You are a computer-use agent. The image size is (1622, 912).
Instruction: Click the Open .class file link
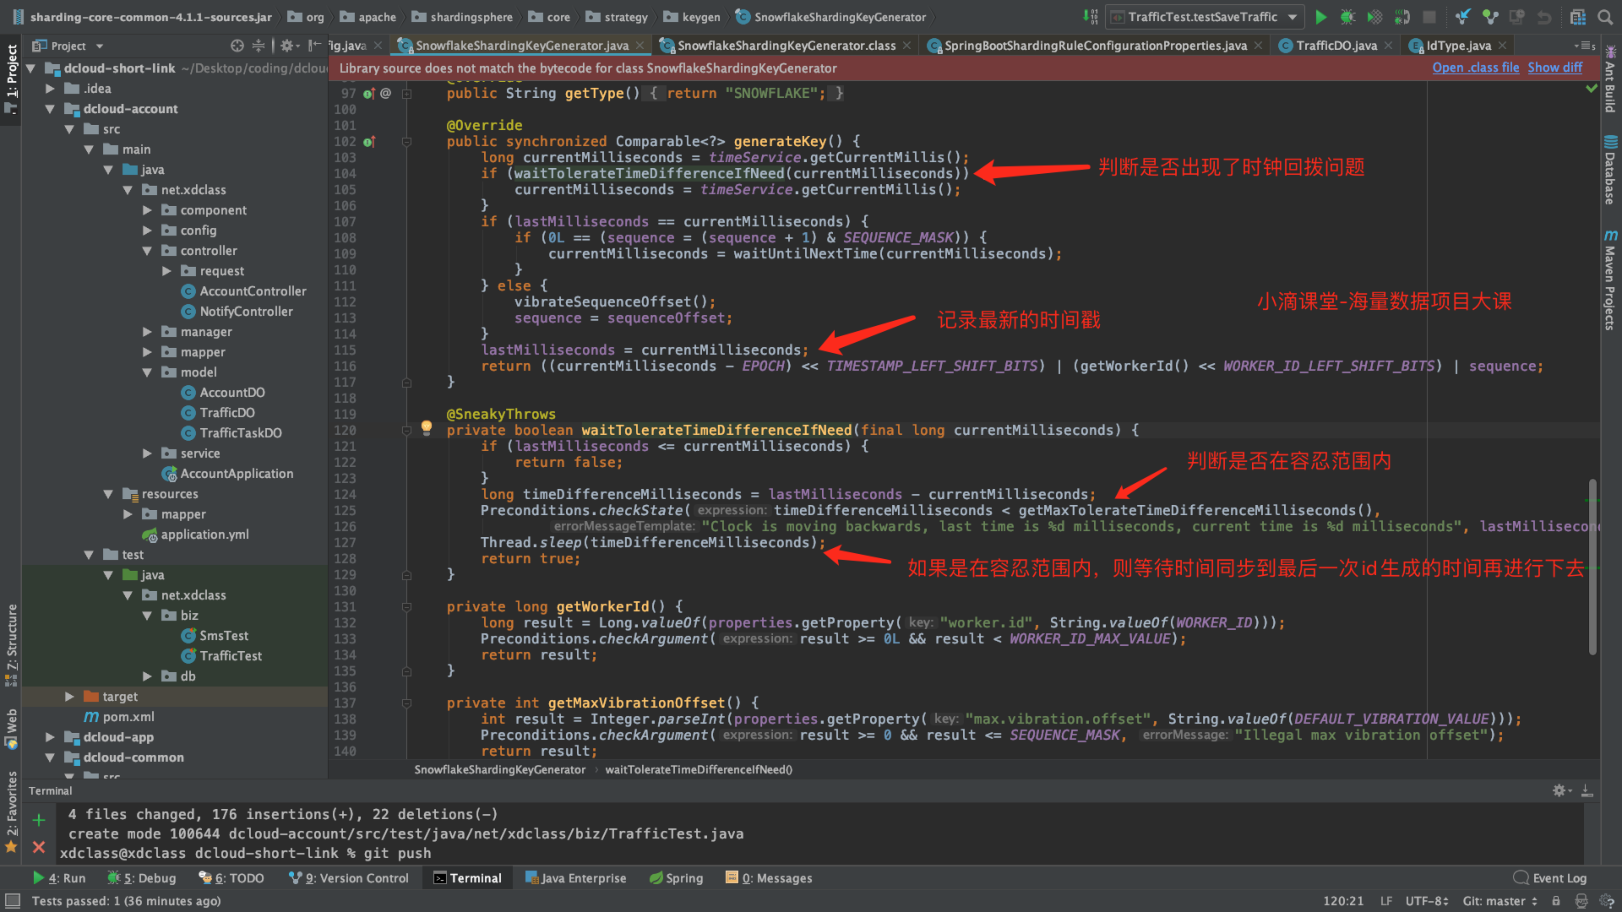pos(1475,68)
